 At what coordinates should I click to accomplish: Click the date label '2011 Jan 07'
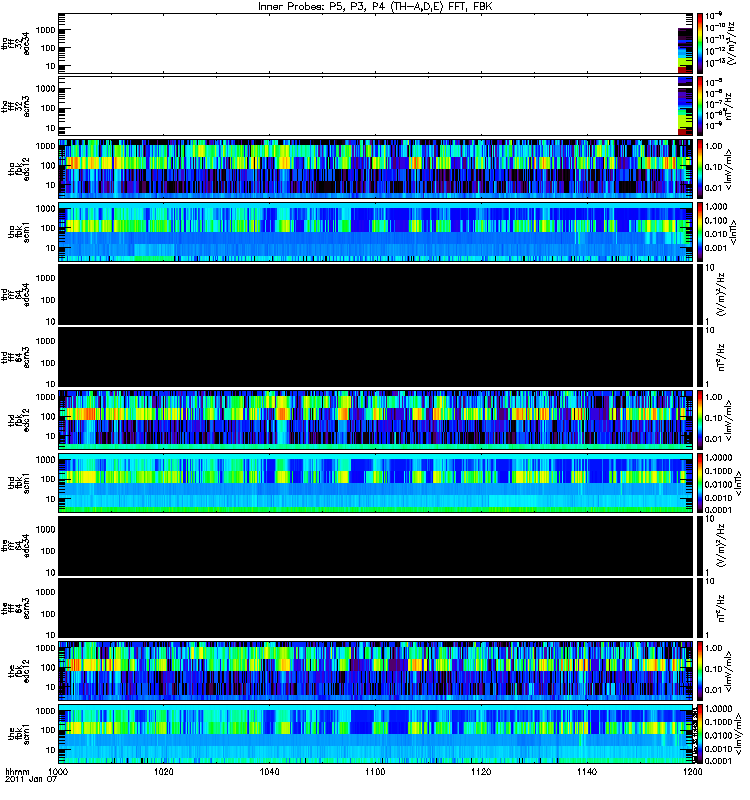coord(31,780)
